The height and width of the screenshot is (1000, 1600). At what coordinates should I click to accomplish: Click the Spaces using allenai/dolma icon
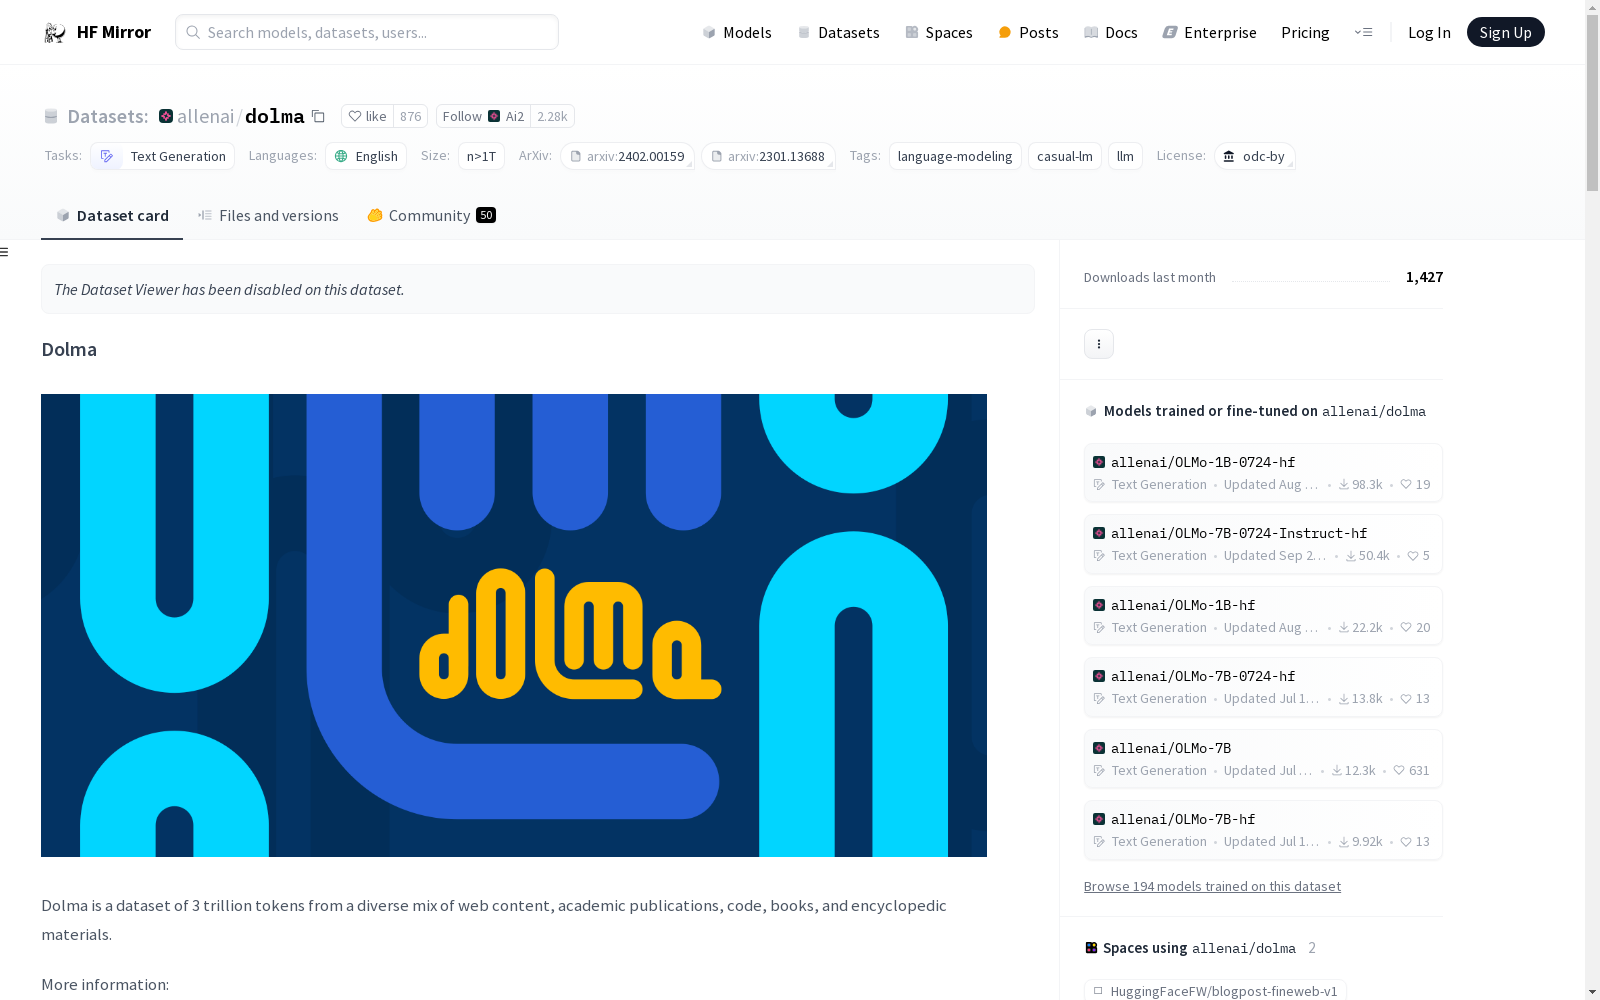[1091, 948]
